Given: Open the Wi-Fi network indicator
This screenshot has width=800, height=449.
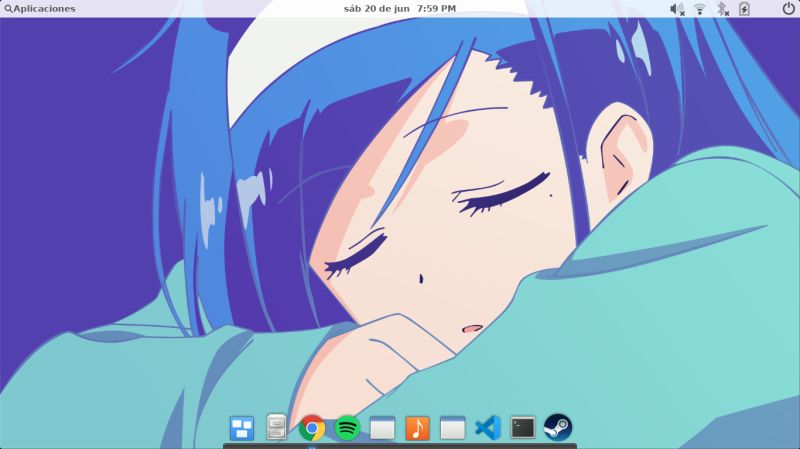Looking at the screenshot, I should 699,9.
